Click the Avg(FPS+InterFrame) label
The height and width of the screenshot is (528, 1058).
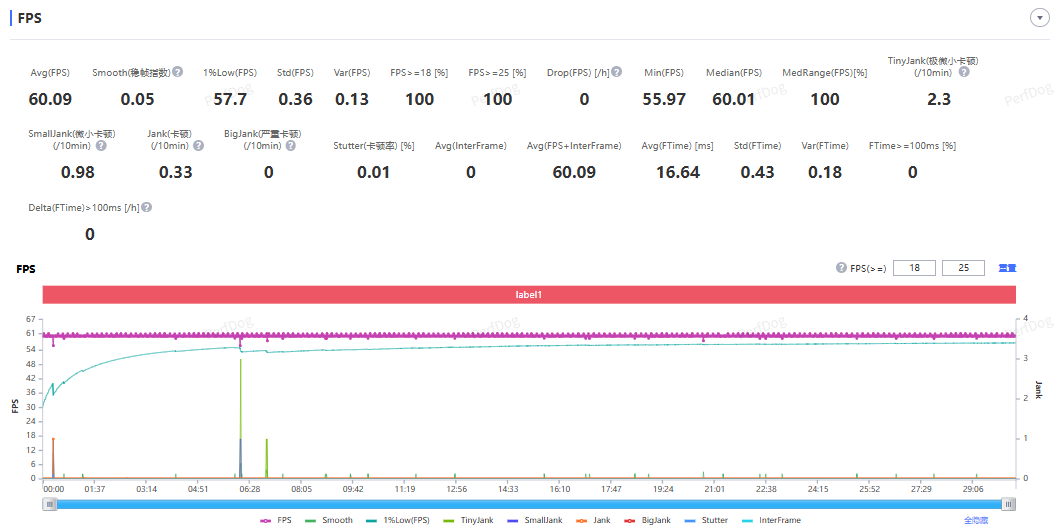(x=574, y=146)
